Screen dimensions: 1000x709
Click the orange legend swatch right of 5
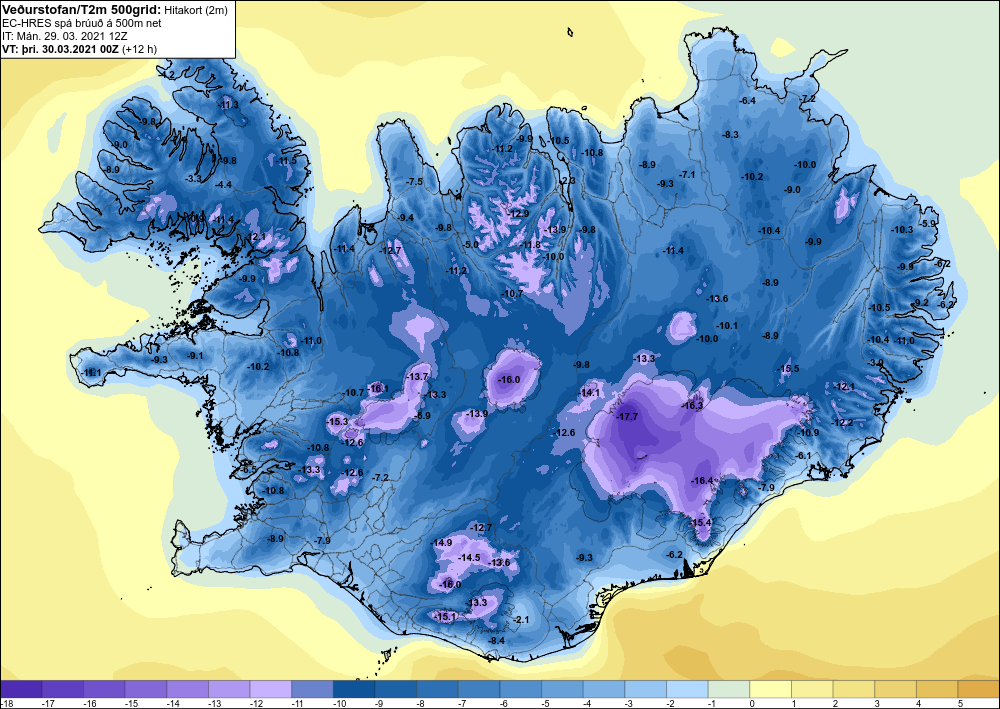(979, 689)
